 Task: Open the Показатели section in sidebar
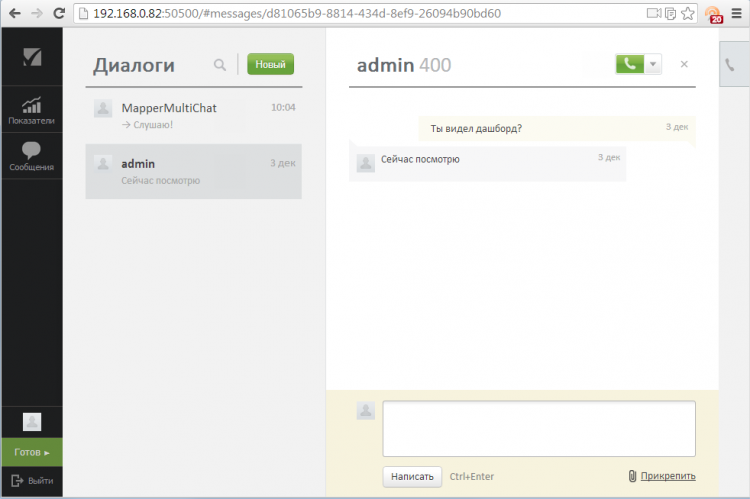[x=31, y=110]
